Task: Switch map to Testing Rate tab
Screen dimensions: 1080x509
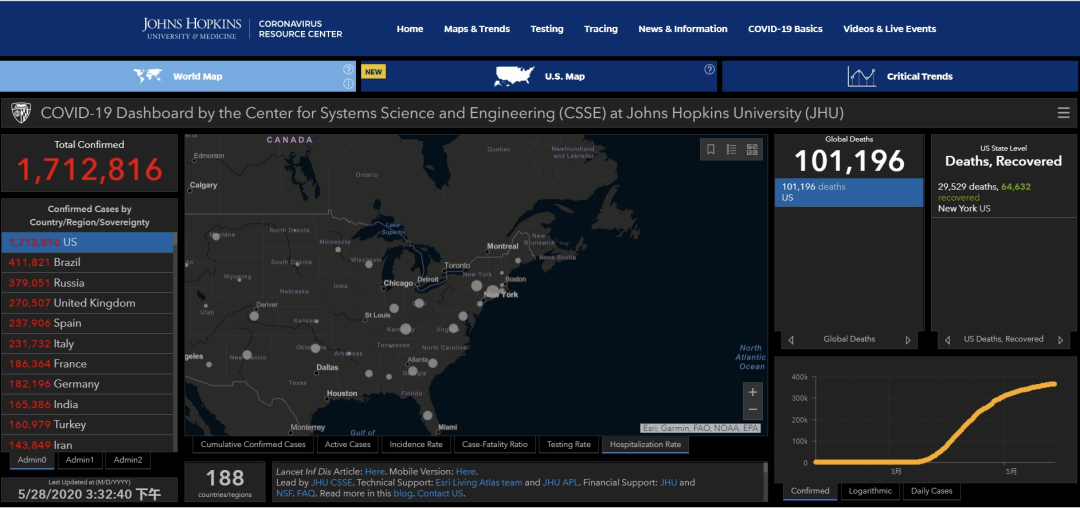Action: pos(568,445)
